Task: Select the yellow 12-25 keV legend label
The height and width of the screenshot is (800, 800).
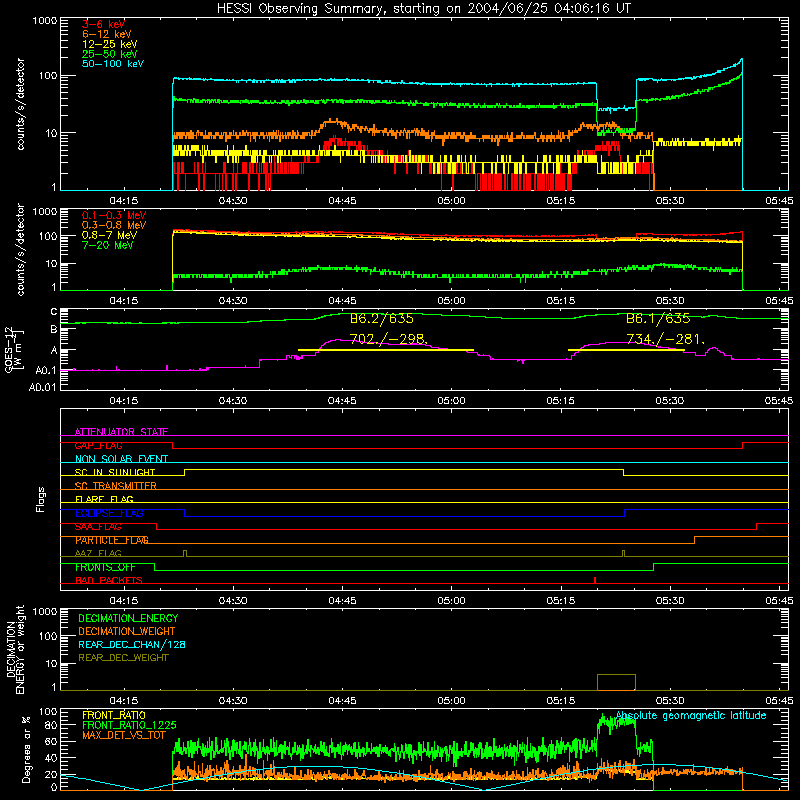Action: [x=109, y=44]
